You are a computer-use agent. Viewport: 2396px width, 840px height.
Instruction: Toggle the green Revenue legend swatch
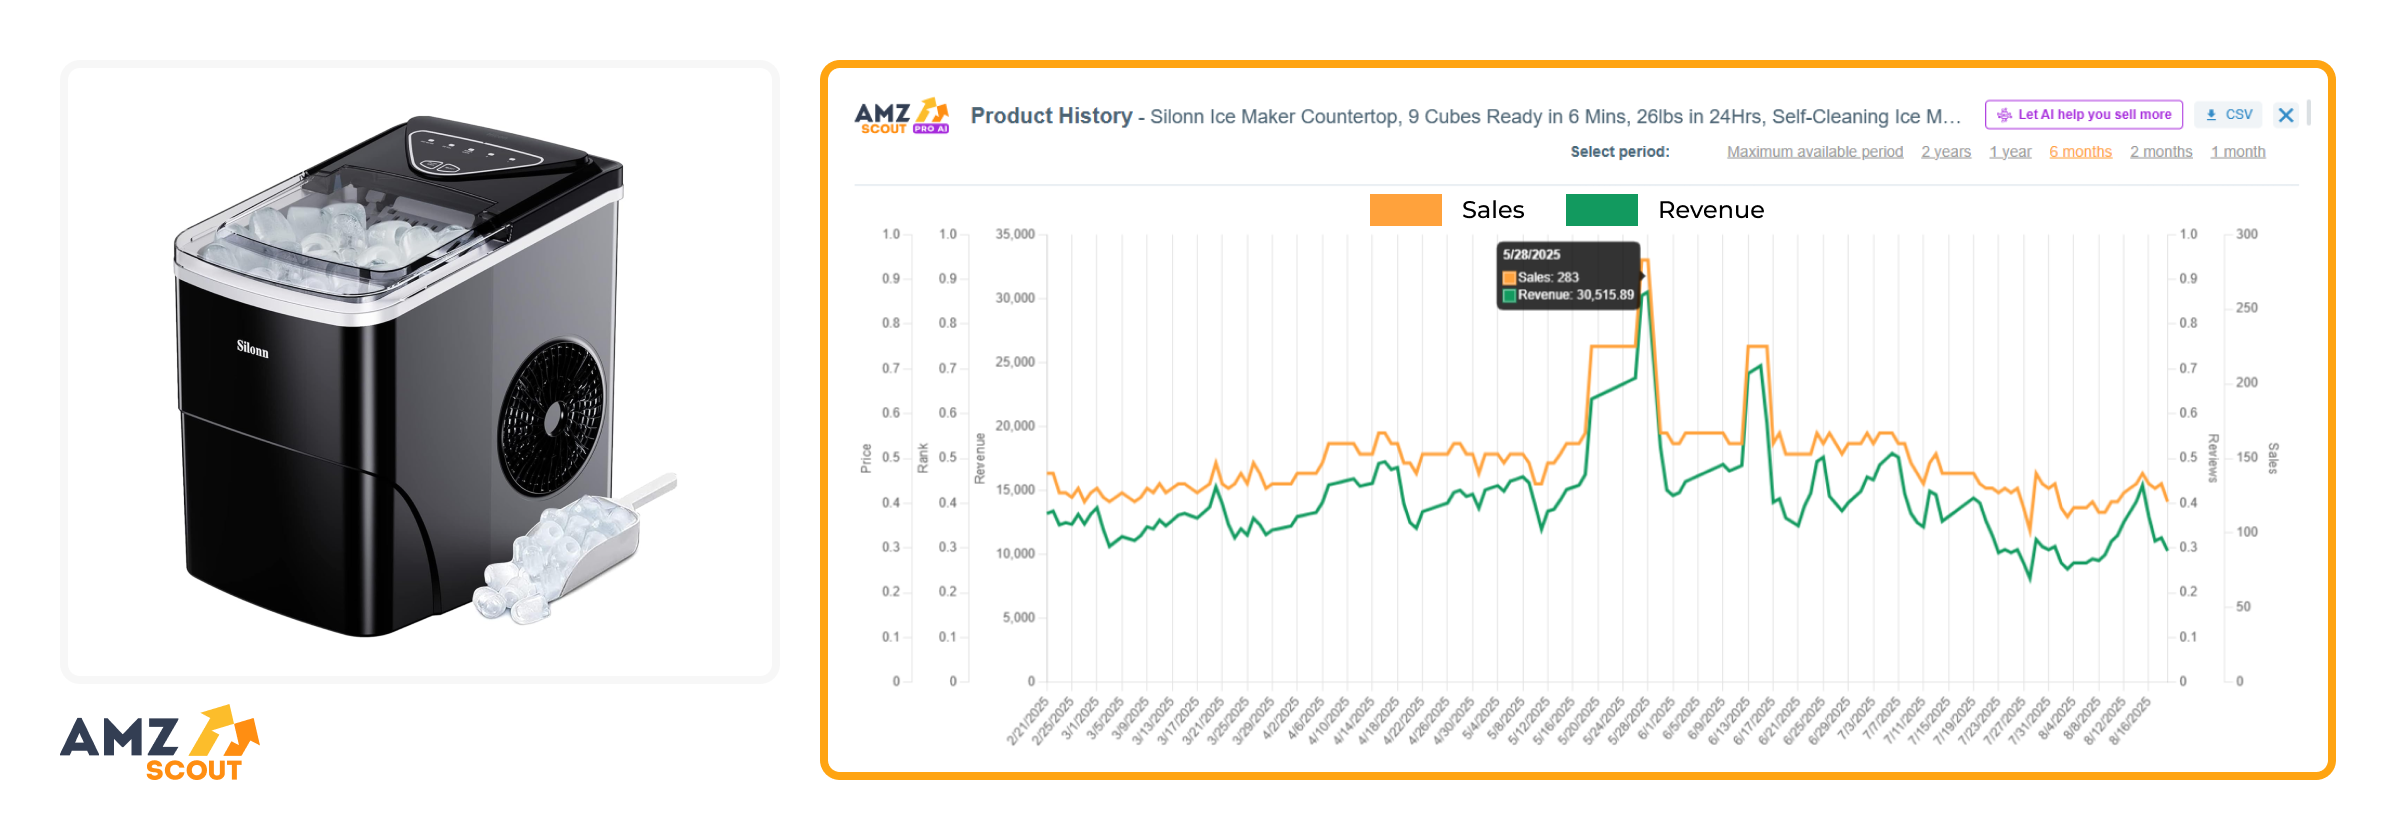pos(1601,210)
